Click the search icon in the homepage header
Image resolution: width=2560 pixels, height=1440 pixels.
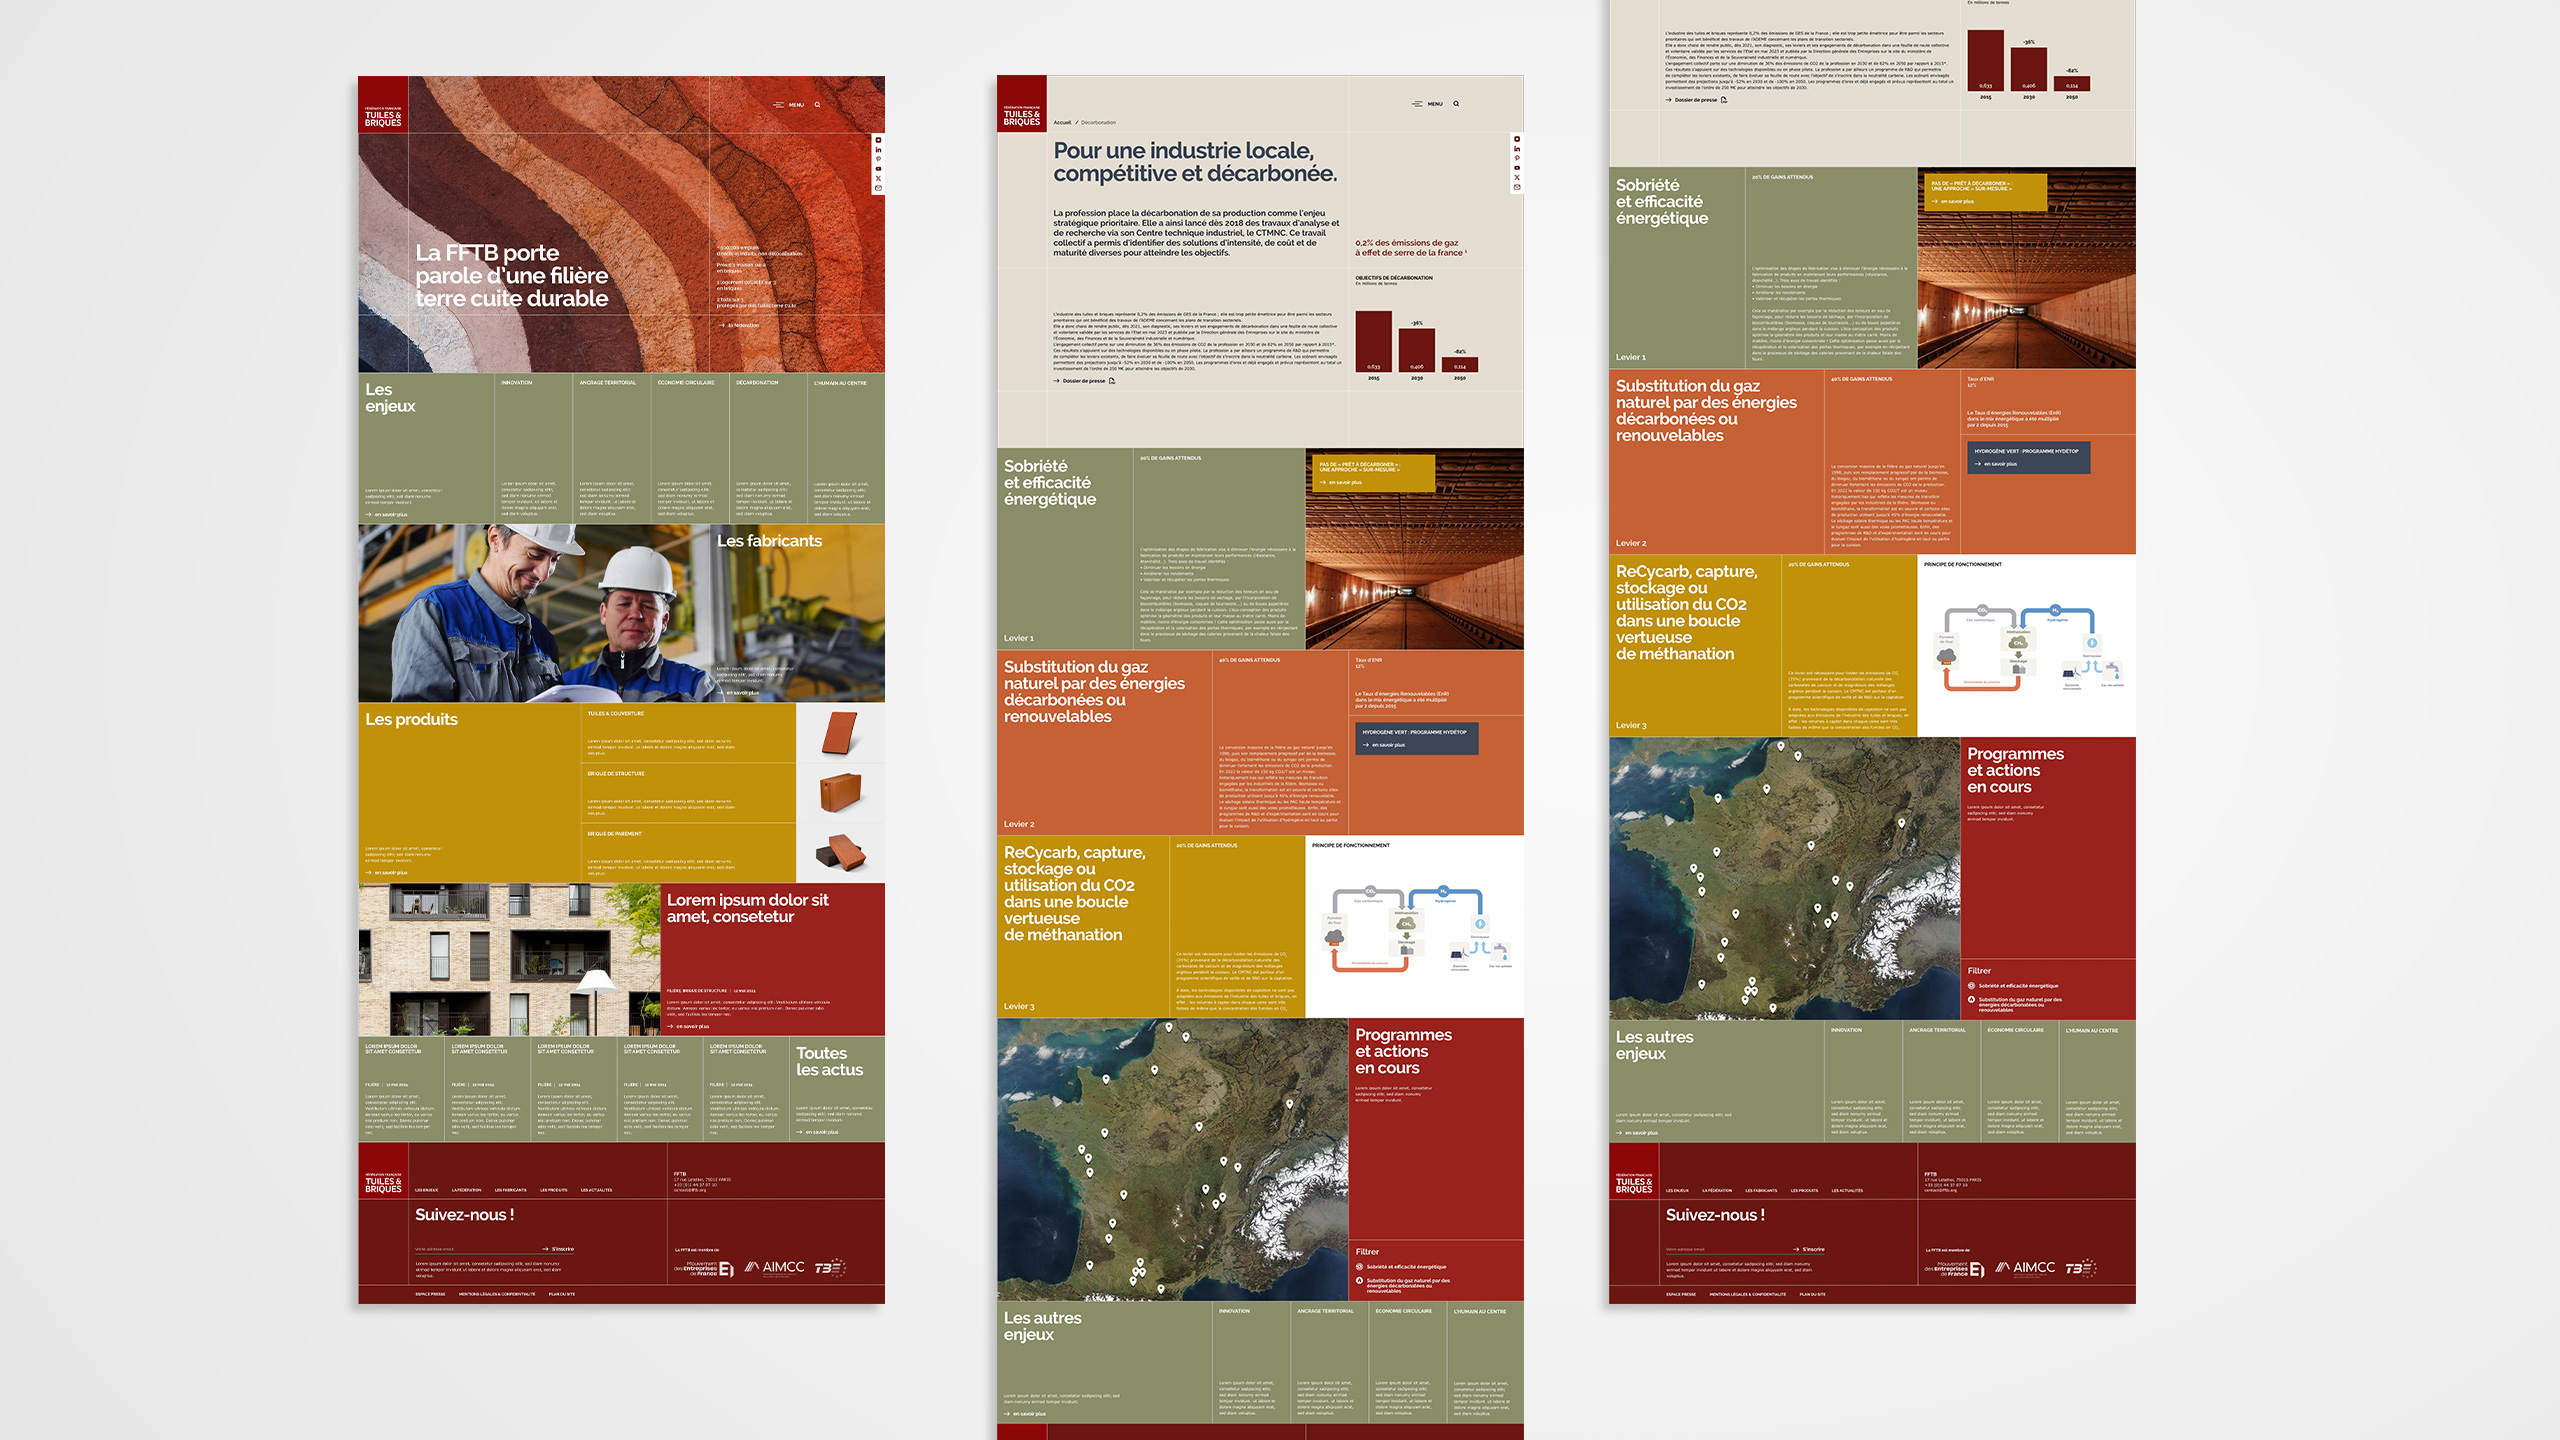pos(817,104)
